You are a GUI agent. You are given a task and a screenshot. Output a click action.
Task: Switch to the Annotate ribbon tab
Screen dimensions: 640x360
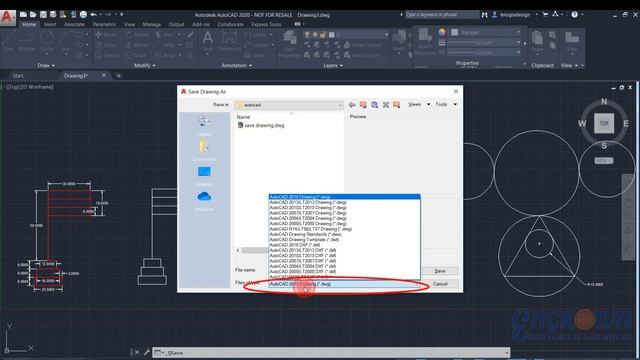pos(74,24)
